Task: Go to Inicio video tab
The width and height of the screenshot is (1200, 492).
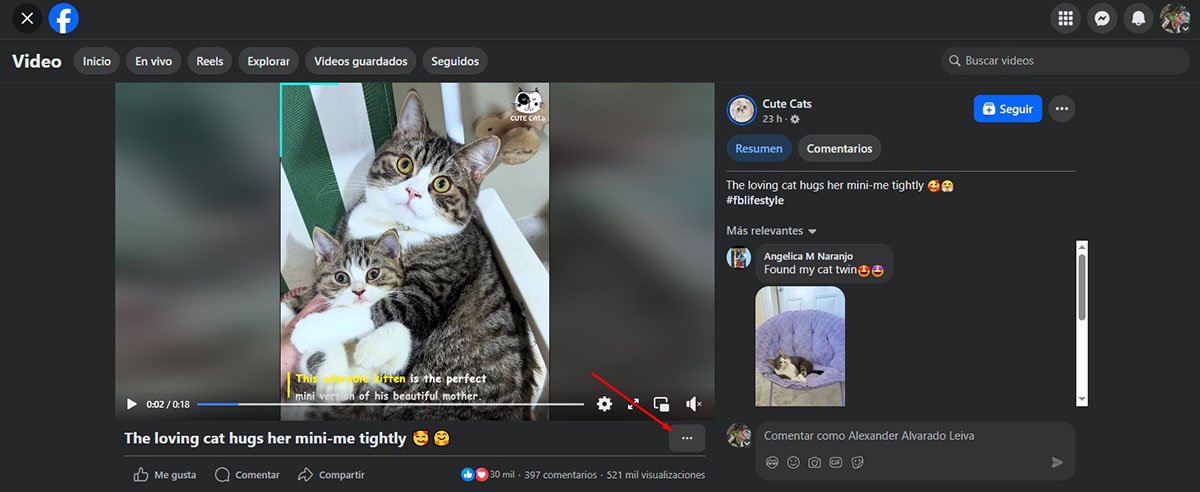Action: click(x=97, y=61)
